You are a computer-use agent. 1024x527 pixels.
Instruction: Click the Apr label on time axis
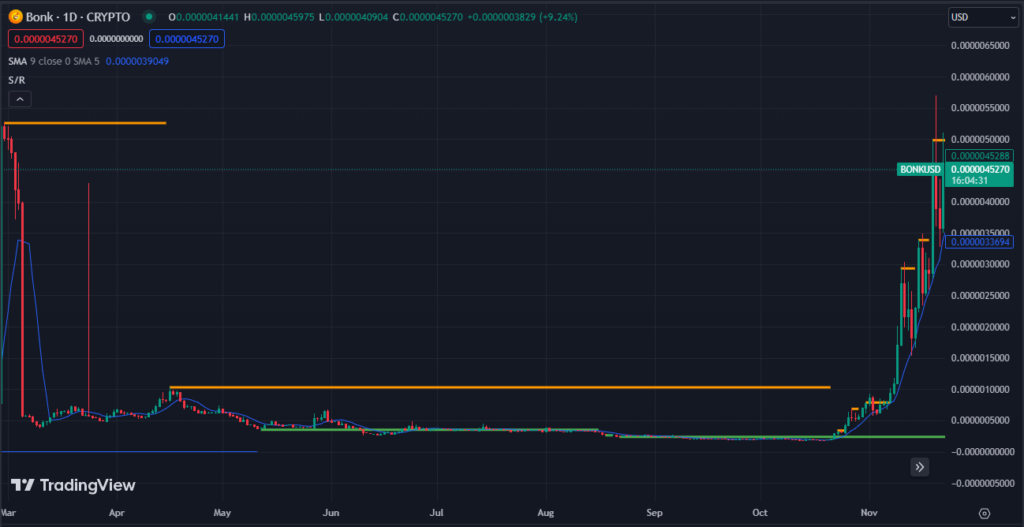click(x=117, y=513)
